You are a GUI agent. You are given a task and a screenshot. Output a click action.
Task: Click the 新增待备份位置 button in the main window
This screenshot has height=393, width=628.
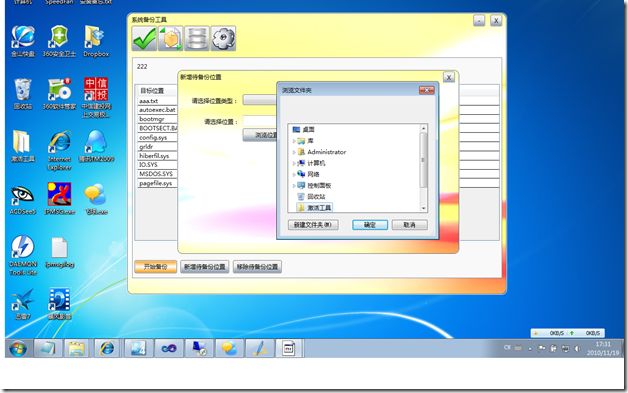pyautogui.click(x=205, y=267)
